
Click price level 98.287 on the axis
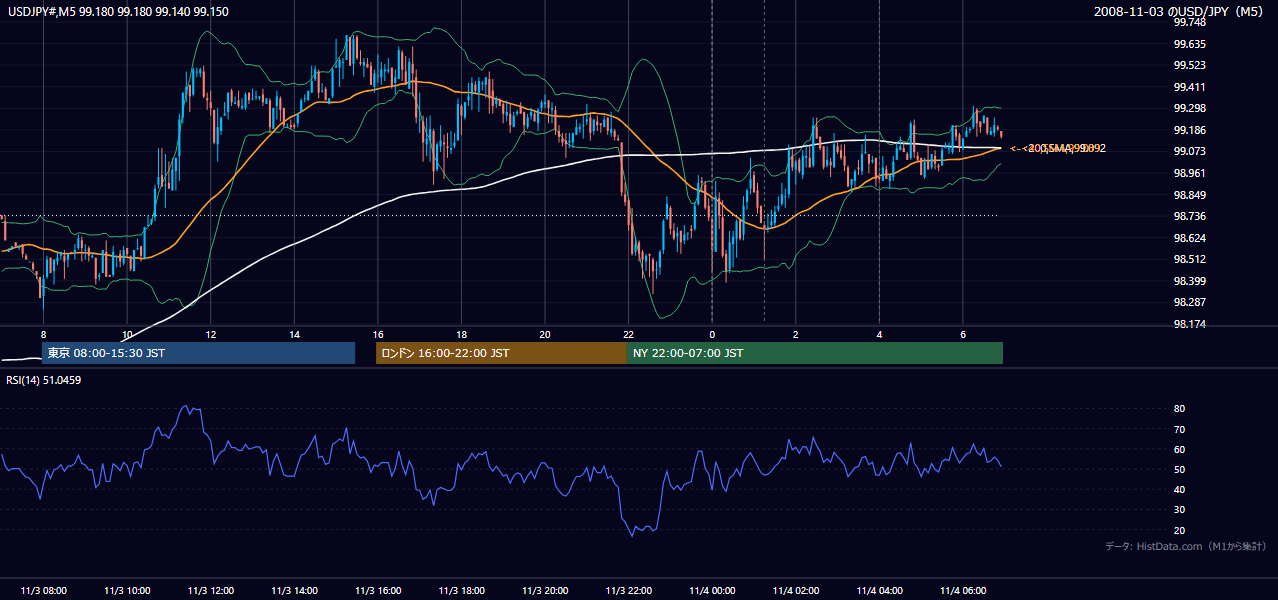click(x=1190, y=302)
